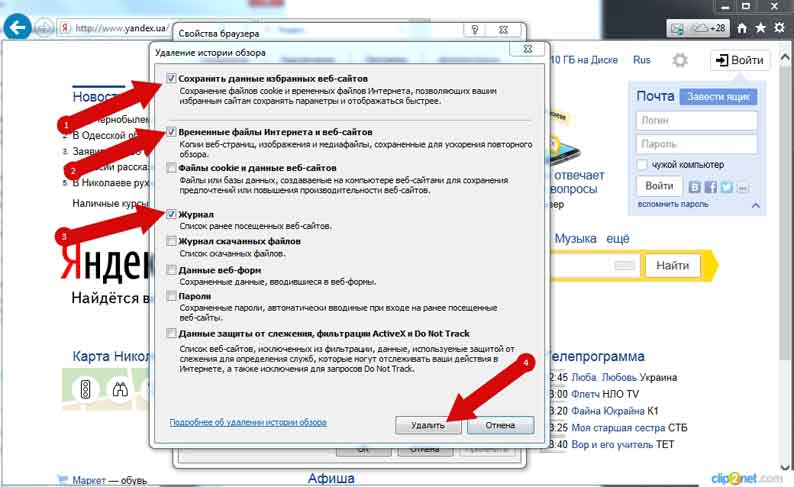Click in the Пароль input field
Viewport: 794px width, 487px height.
tap(696, 144)
